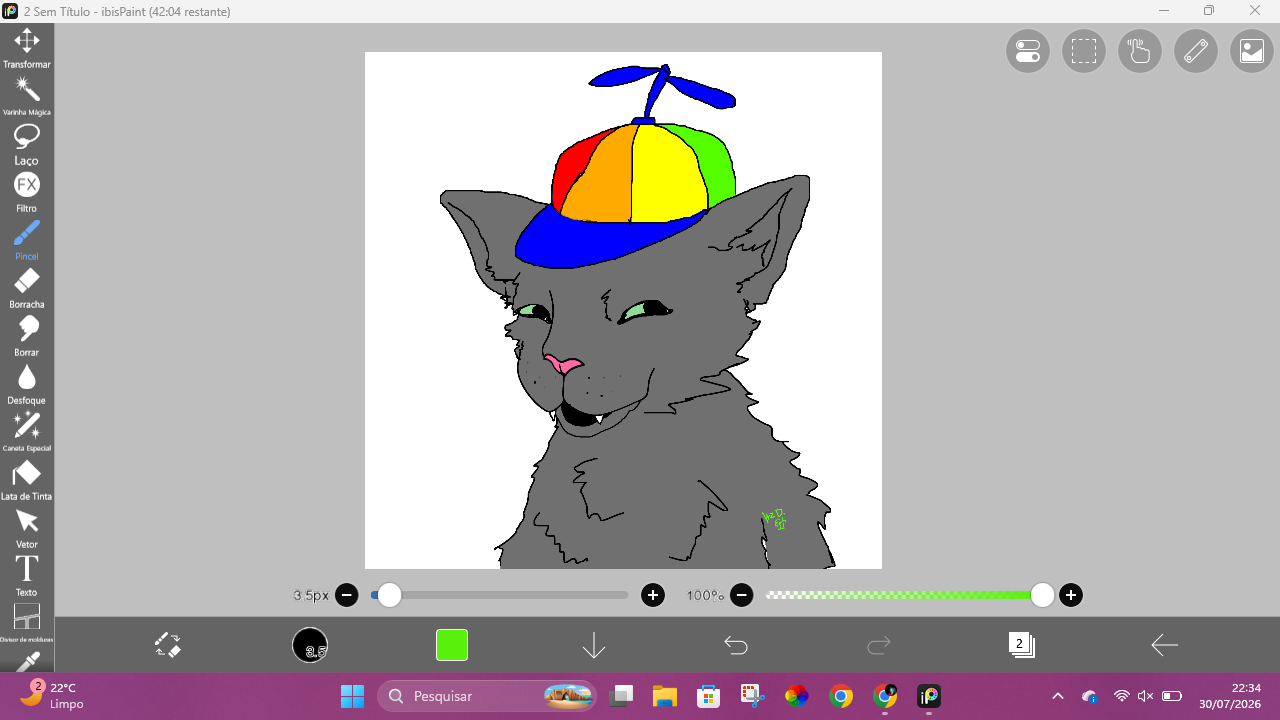This screenshot has height=720, width=1280.
Task: Choose the Caneta Especial tool
Action: pyautogui.click(x=27, y=431)
